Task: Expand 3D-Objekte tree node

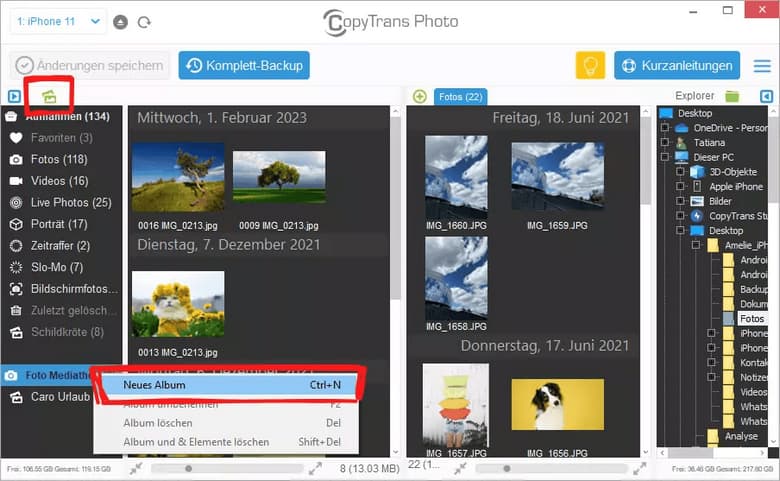Action: (681, 172)
